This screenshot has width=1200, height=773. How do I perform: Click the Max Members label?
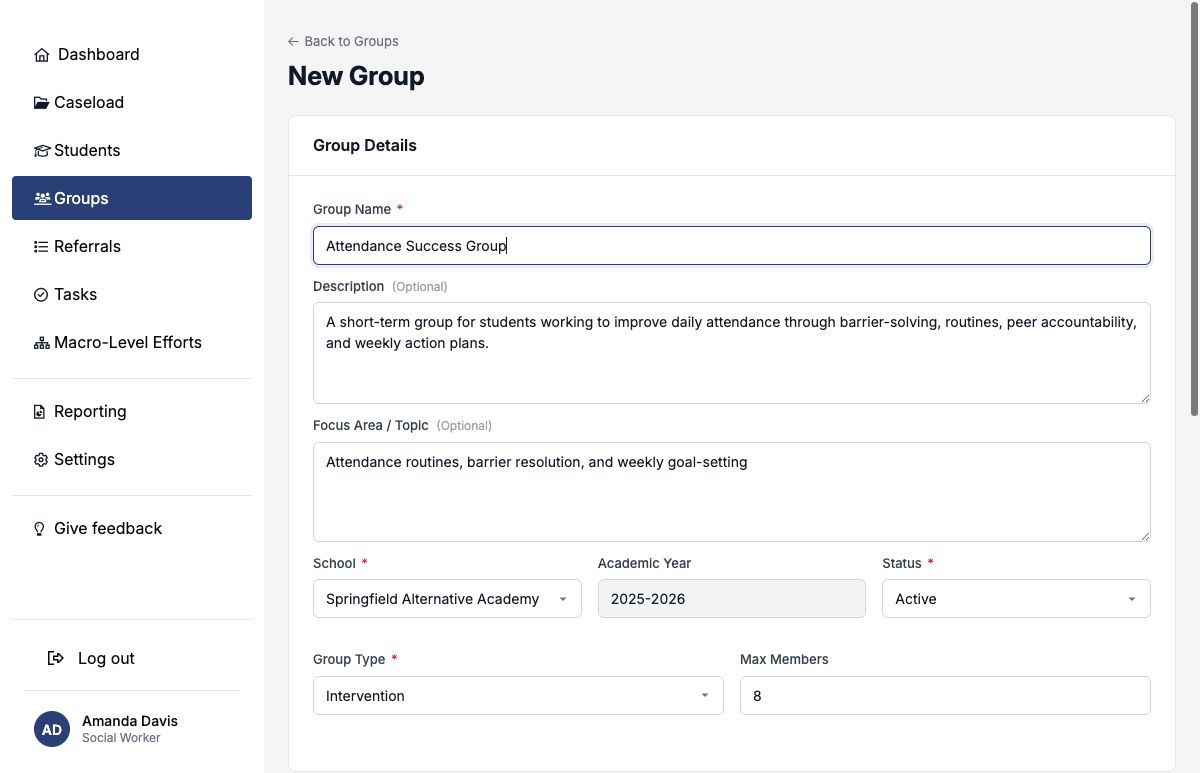pyautogui.click(x=784, y=659)
